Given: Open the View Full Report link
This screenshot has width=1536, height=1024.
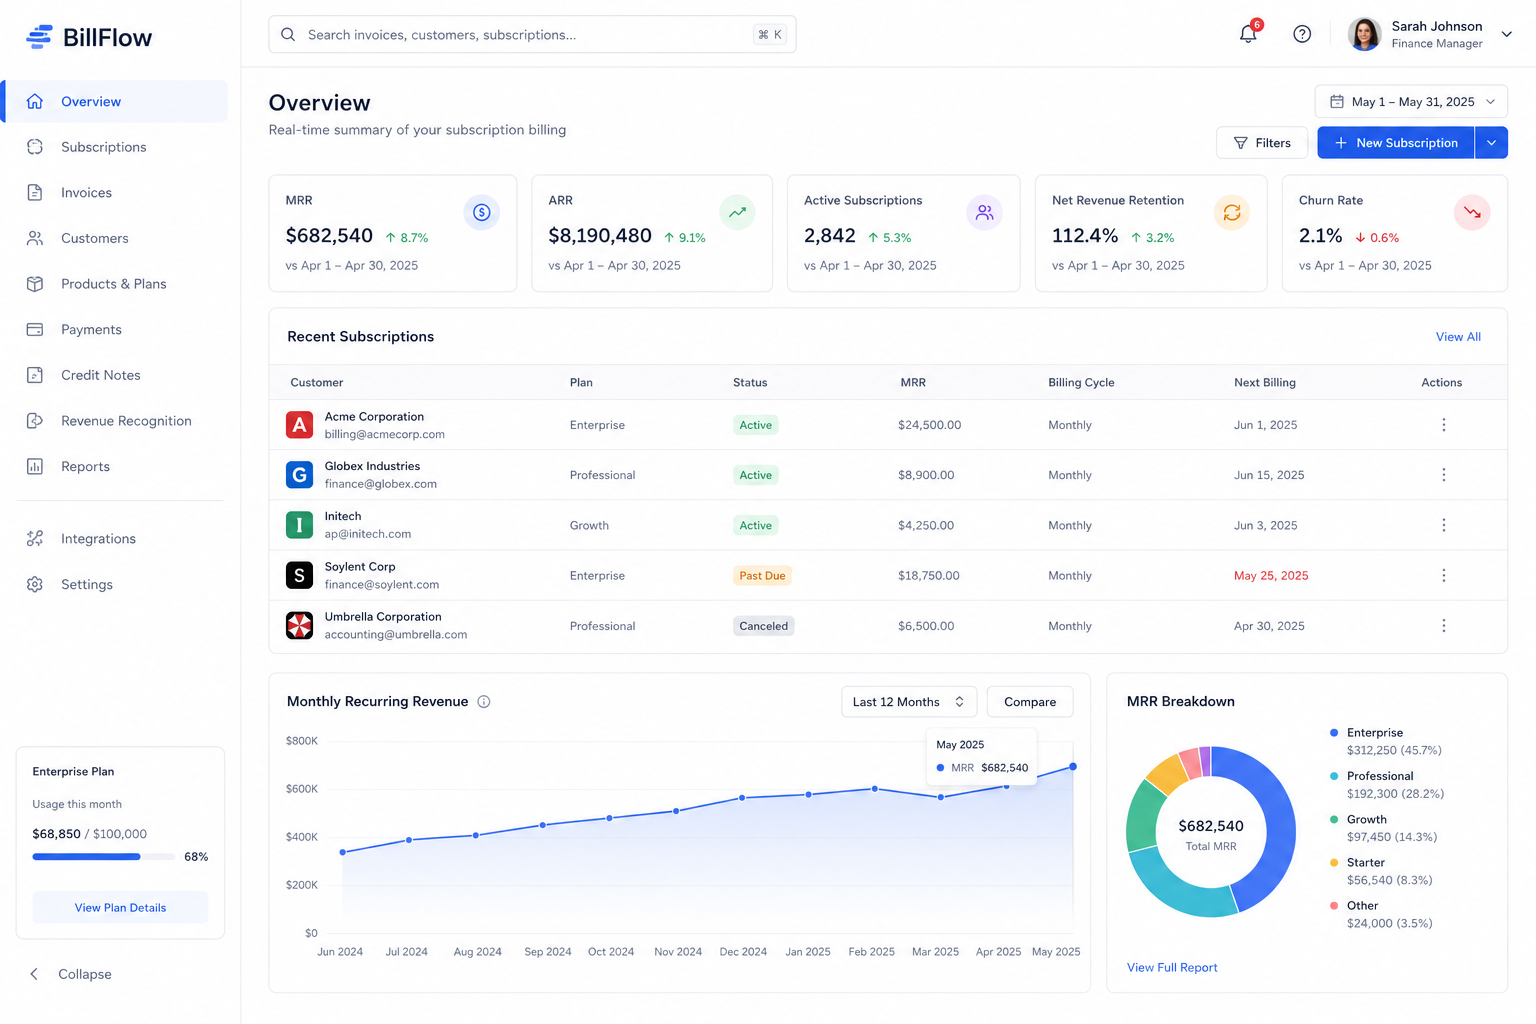Looking at the screenshot, I should [1172, 968].
